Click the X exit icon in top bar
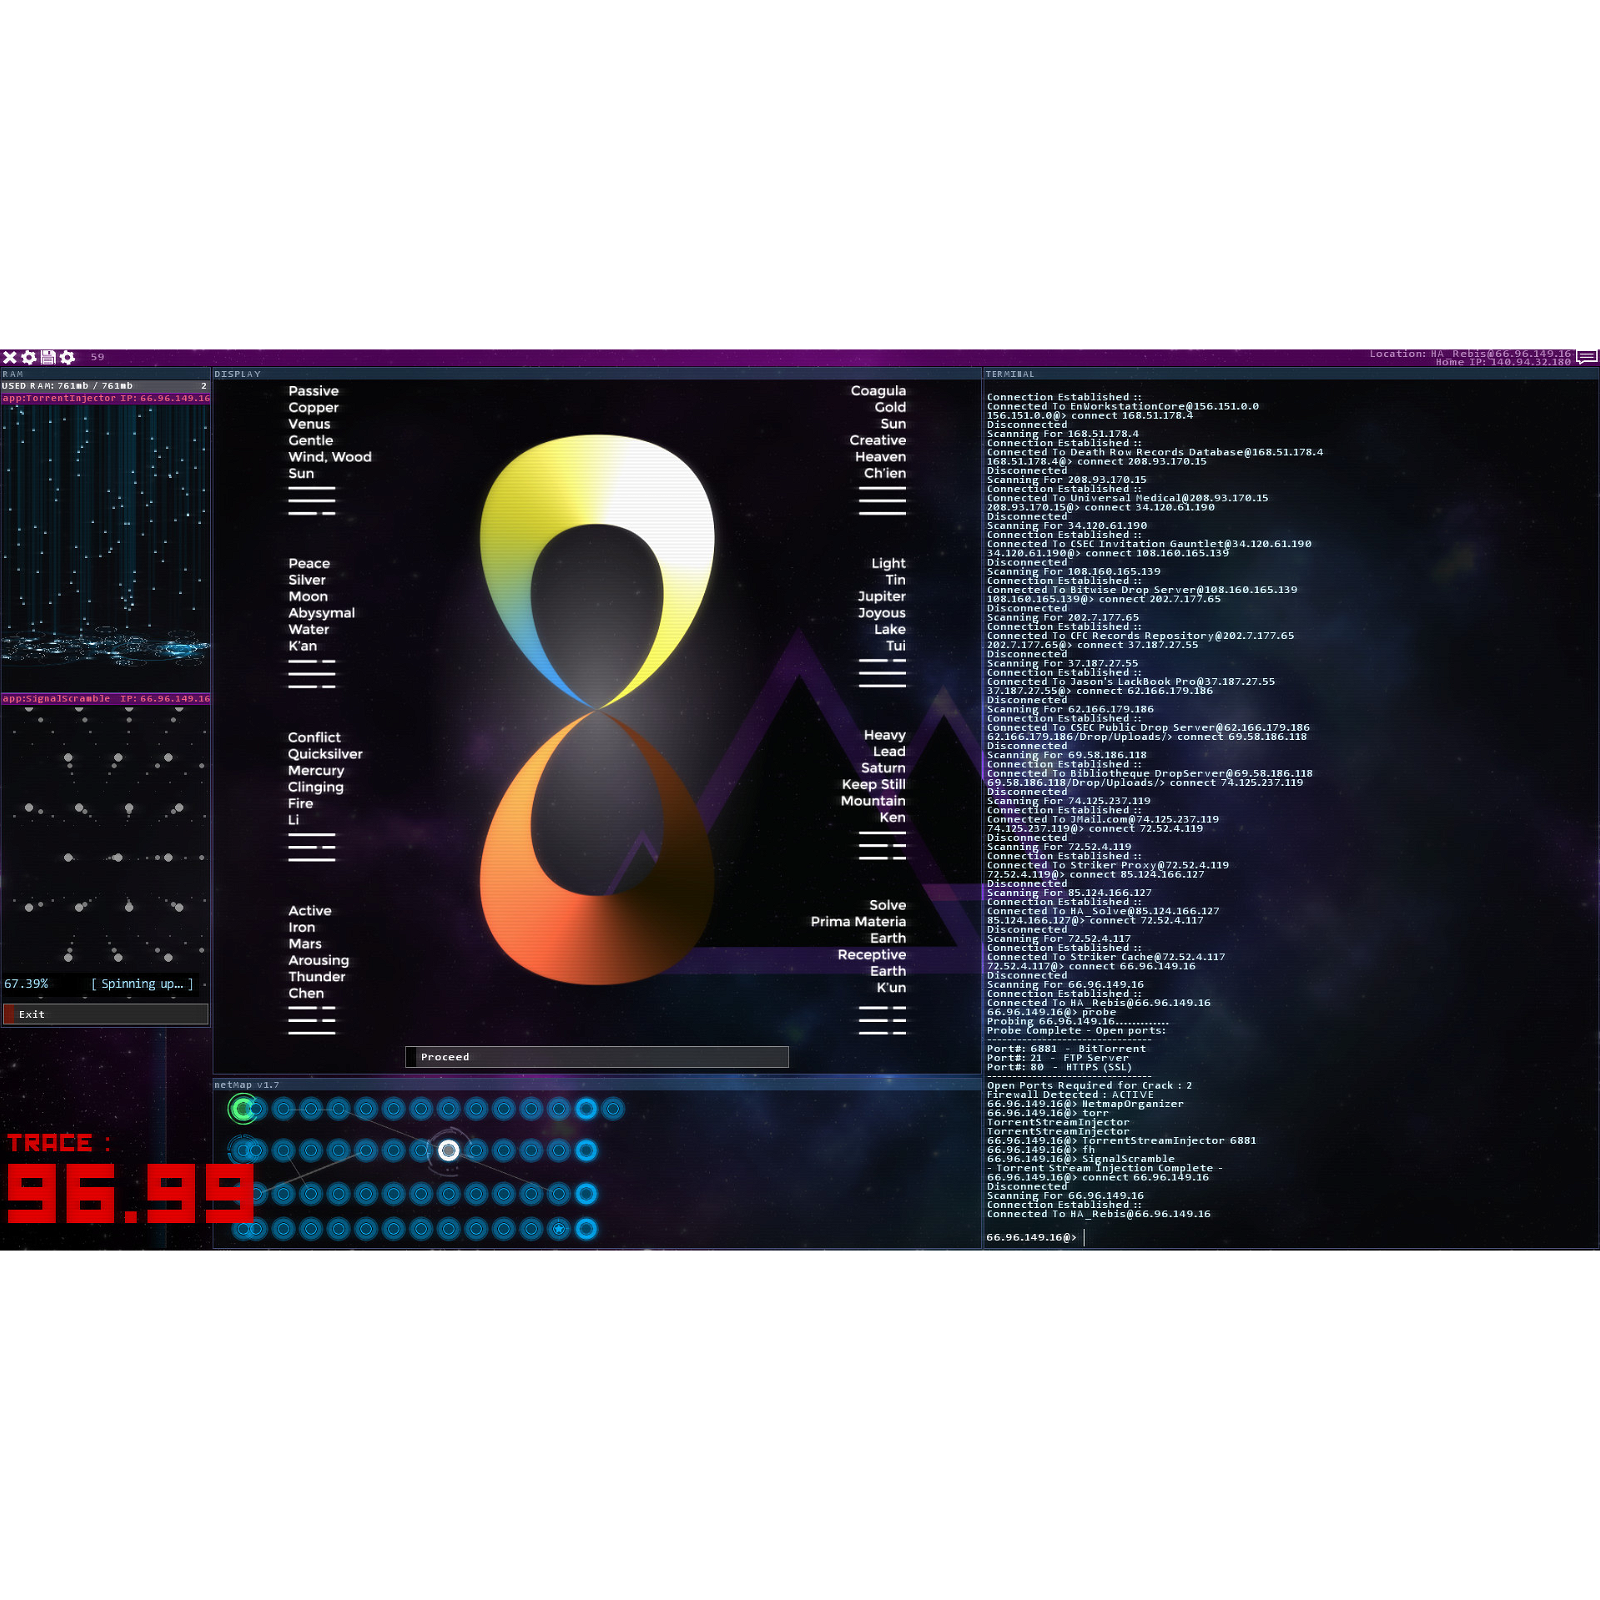This screenshot has width=1600, height=1600. click(x=10, y=357)
